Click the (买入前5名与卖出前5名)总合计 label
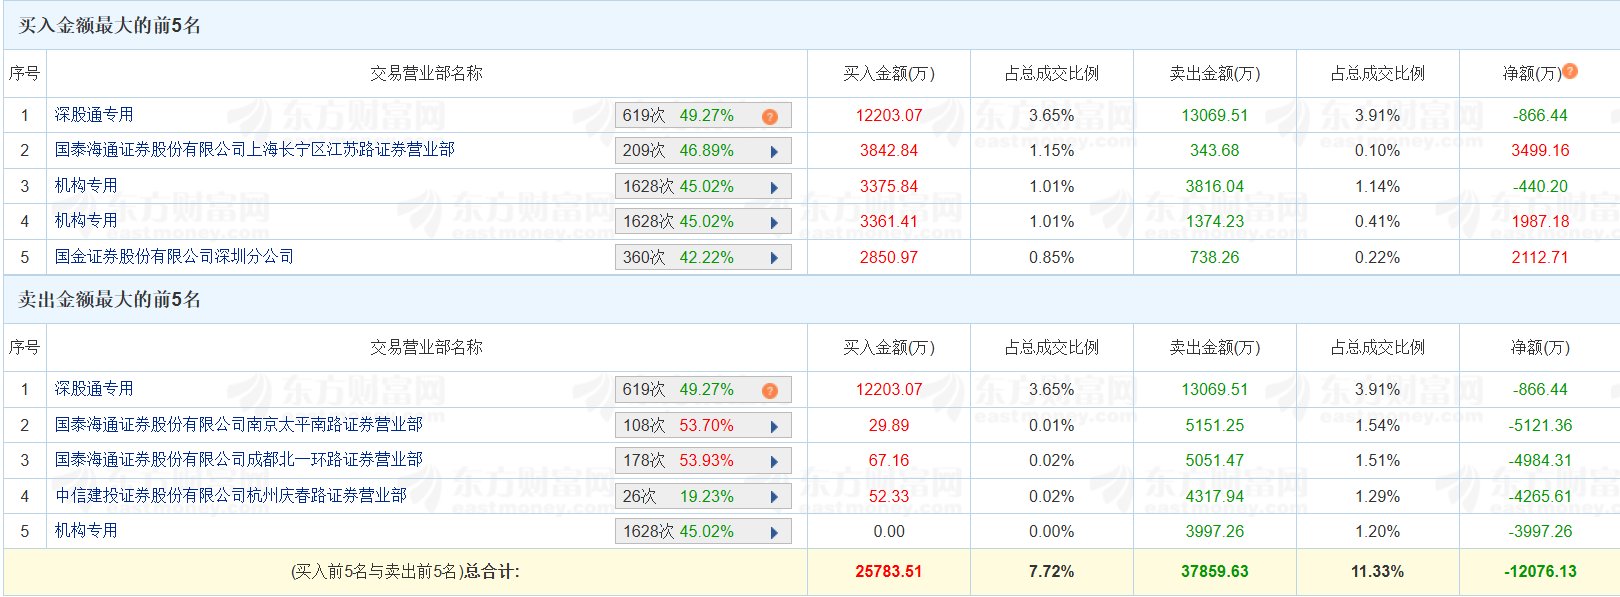The width and height of the screenshot is (1620, 597). 405,572
